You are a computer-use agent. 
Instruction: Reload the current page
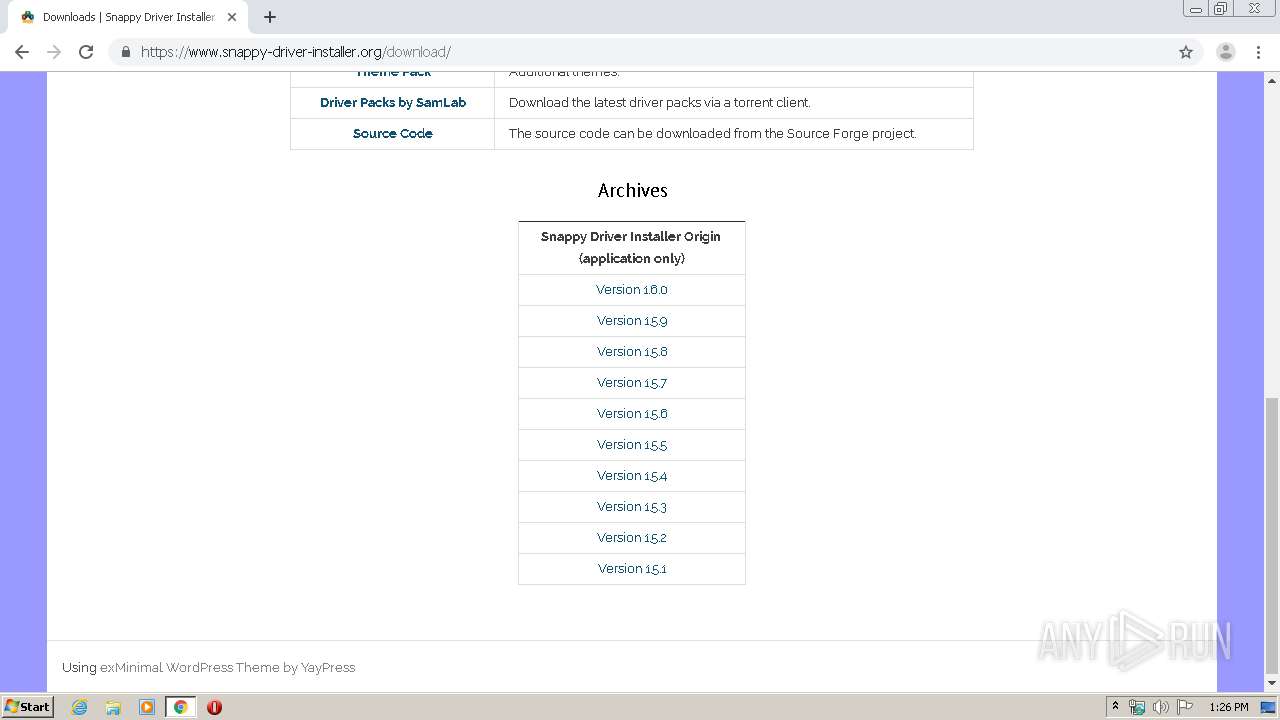coord(86,52)
